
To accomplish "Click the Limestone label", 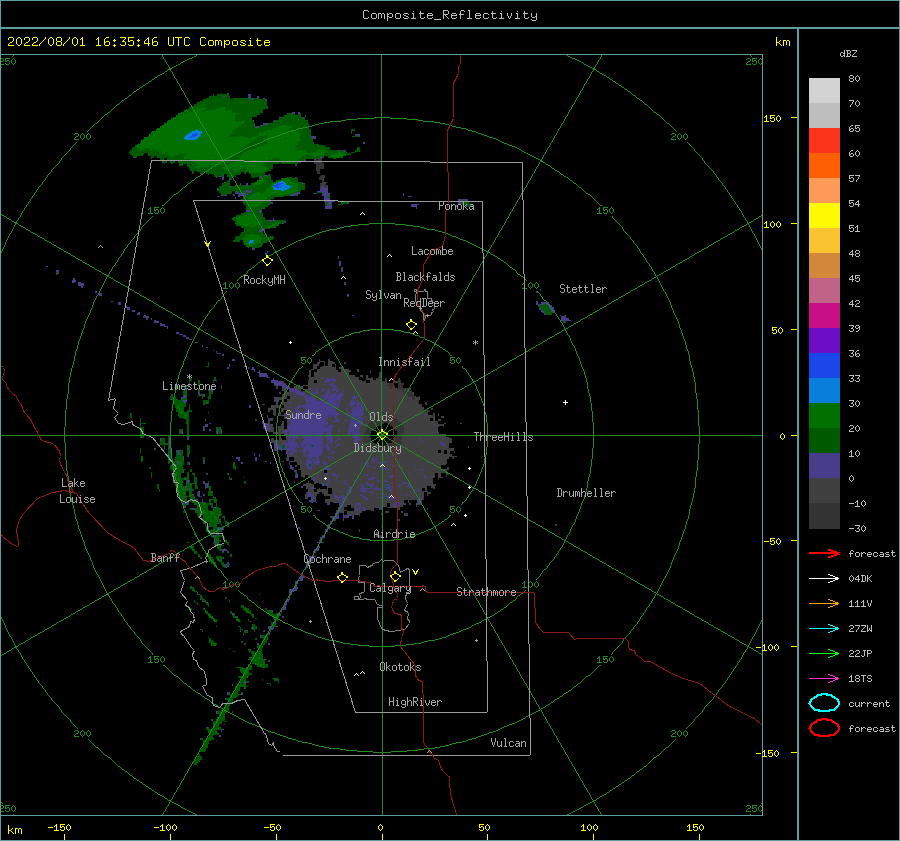I will [189, 386].
